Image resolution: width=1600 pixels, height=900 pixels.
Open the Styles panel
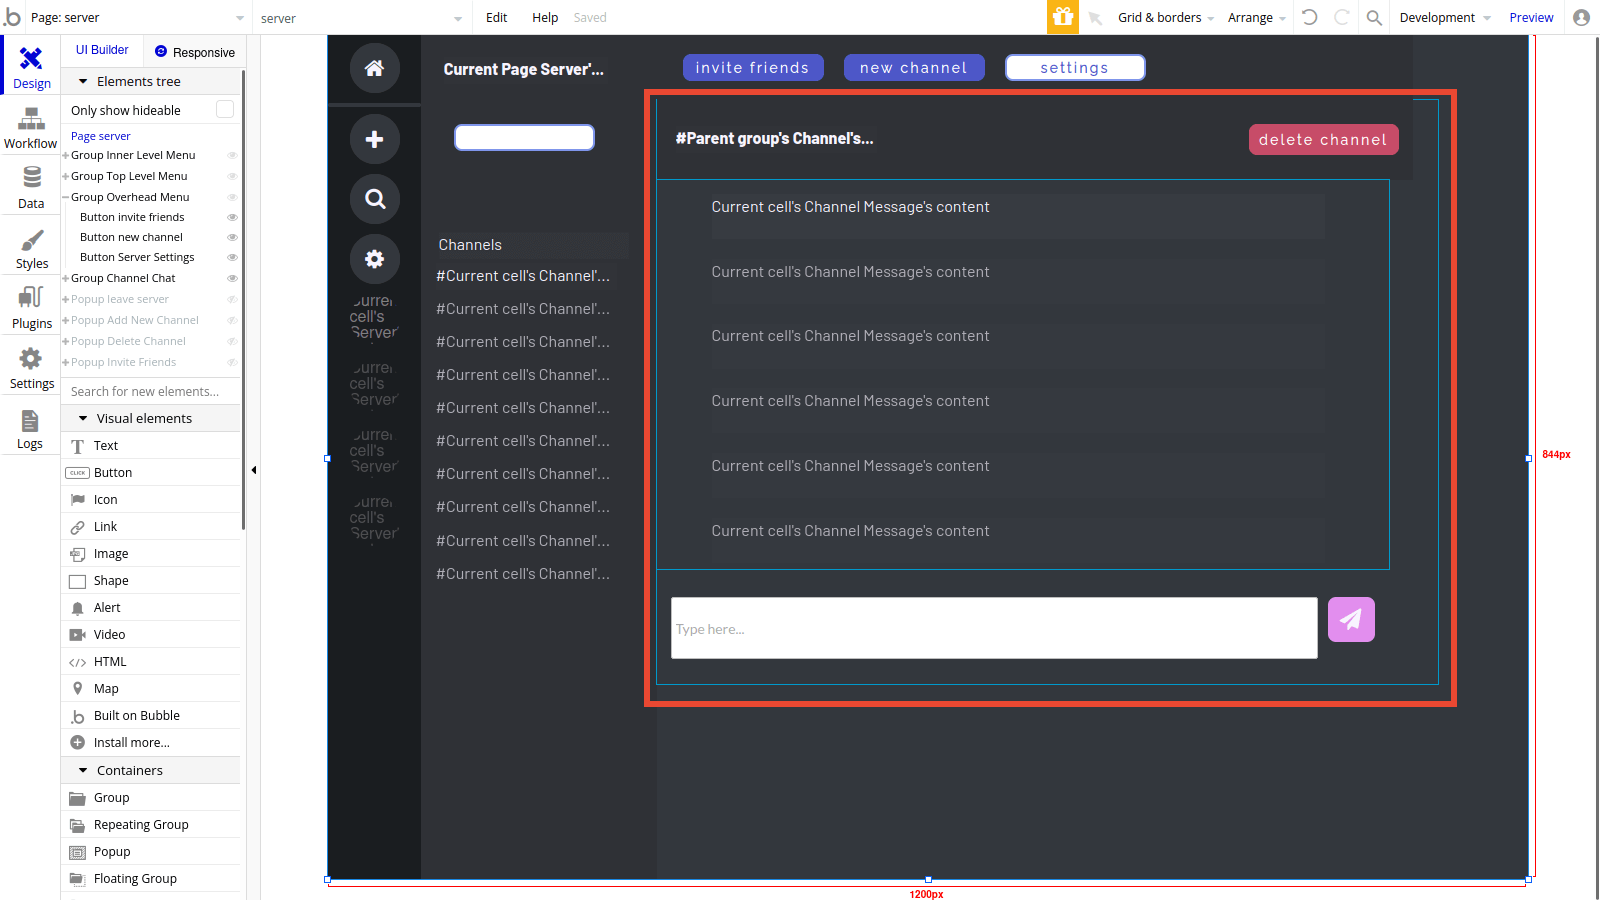30,248
